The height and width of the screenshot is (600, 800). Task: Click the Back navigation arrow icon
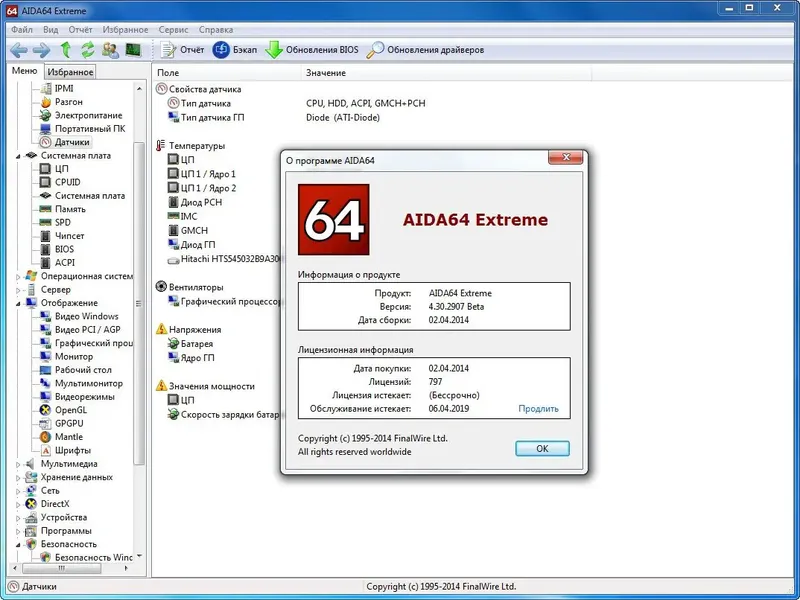[x=19, y=50]
